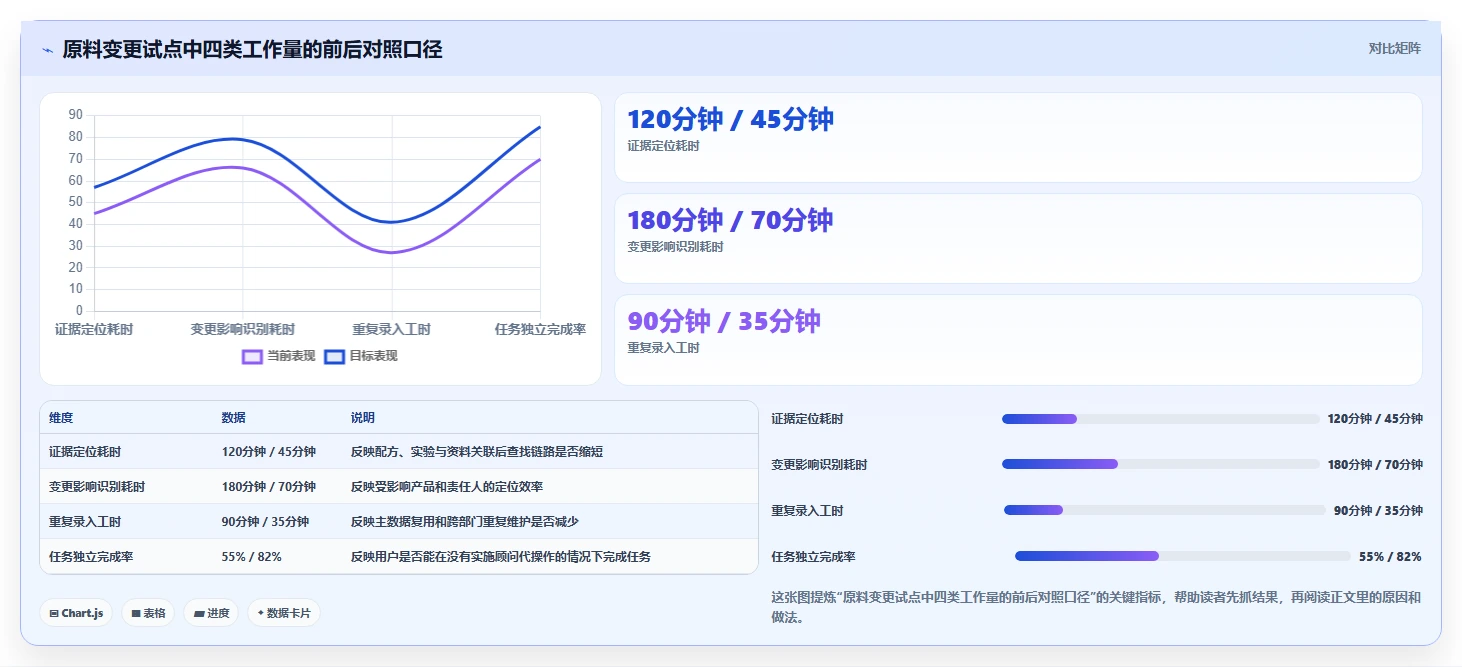Open the 120分钟 / 45分钟 data card
Viewport: 1462px width, 667px height.
(x=1018, y=138)
